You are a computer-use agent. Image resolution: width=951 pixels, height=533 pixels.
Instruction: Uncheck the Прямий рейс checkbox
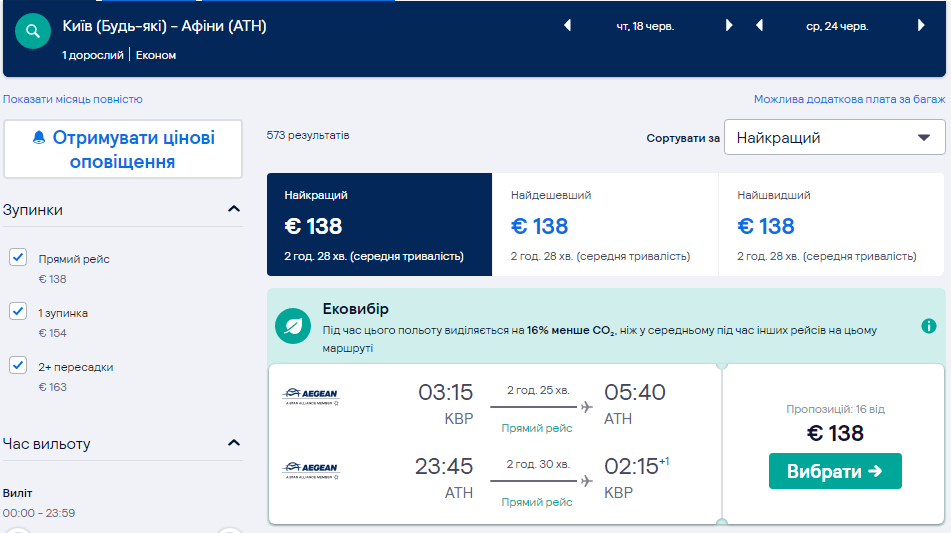[18, 258]
